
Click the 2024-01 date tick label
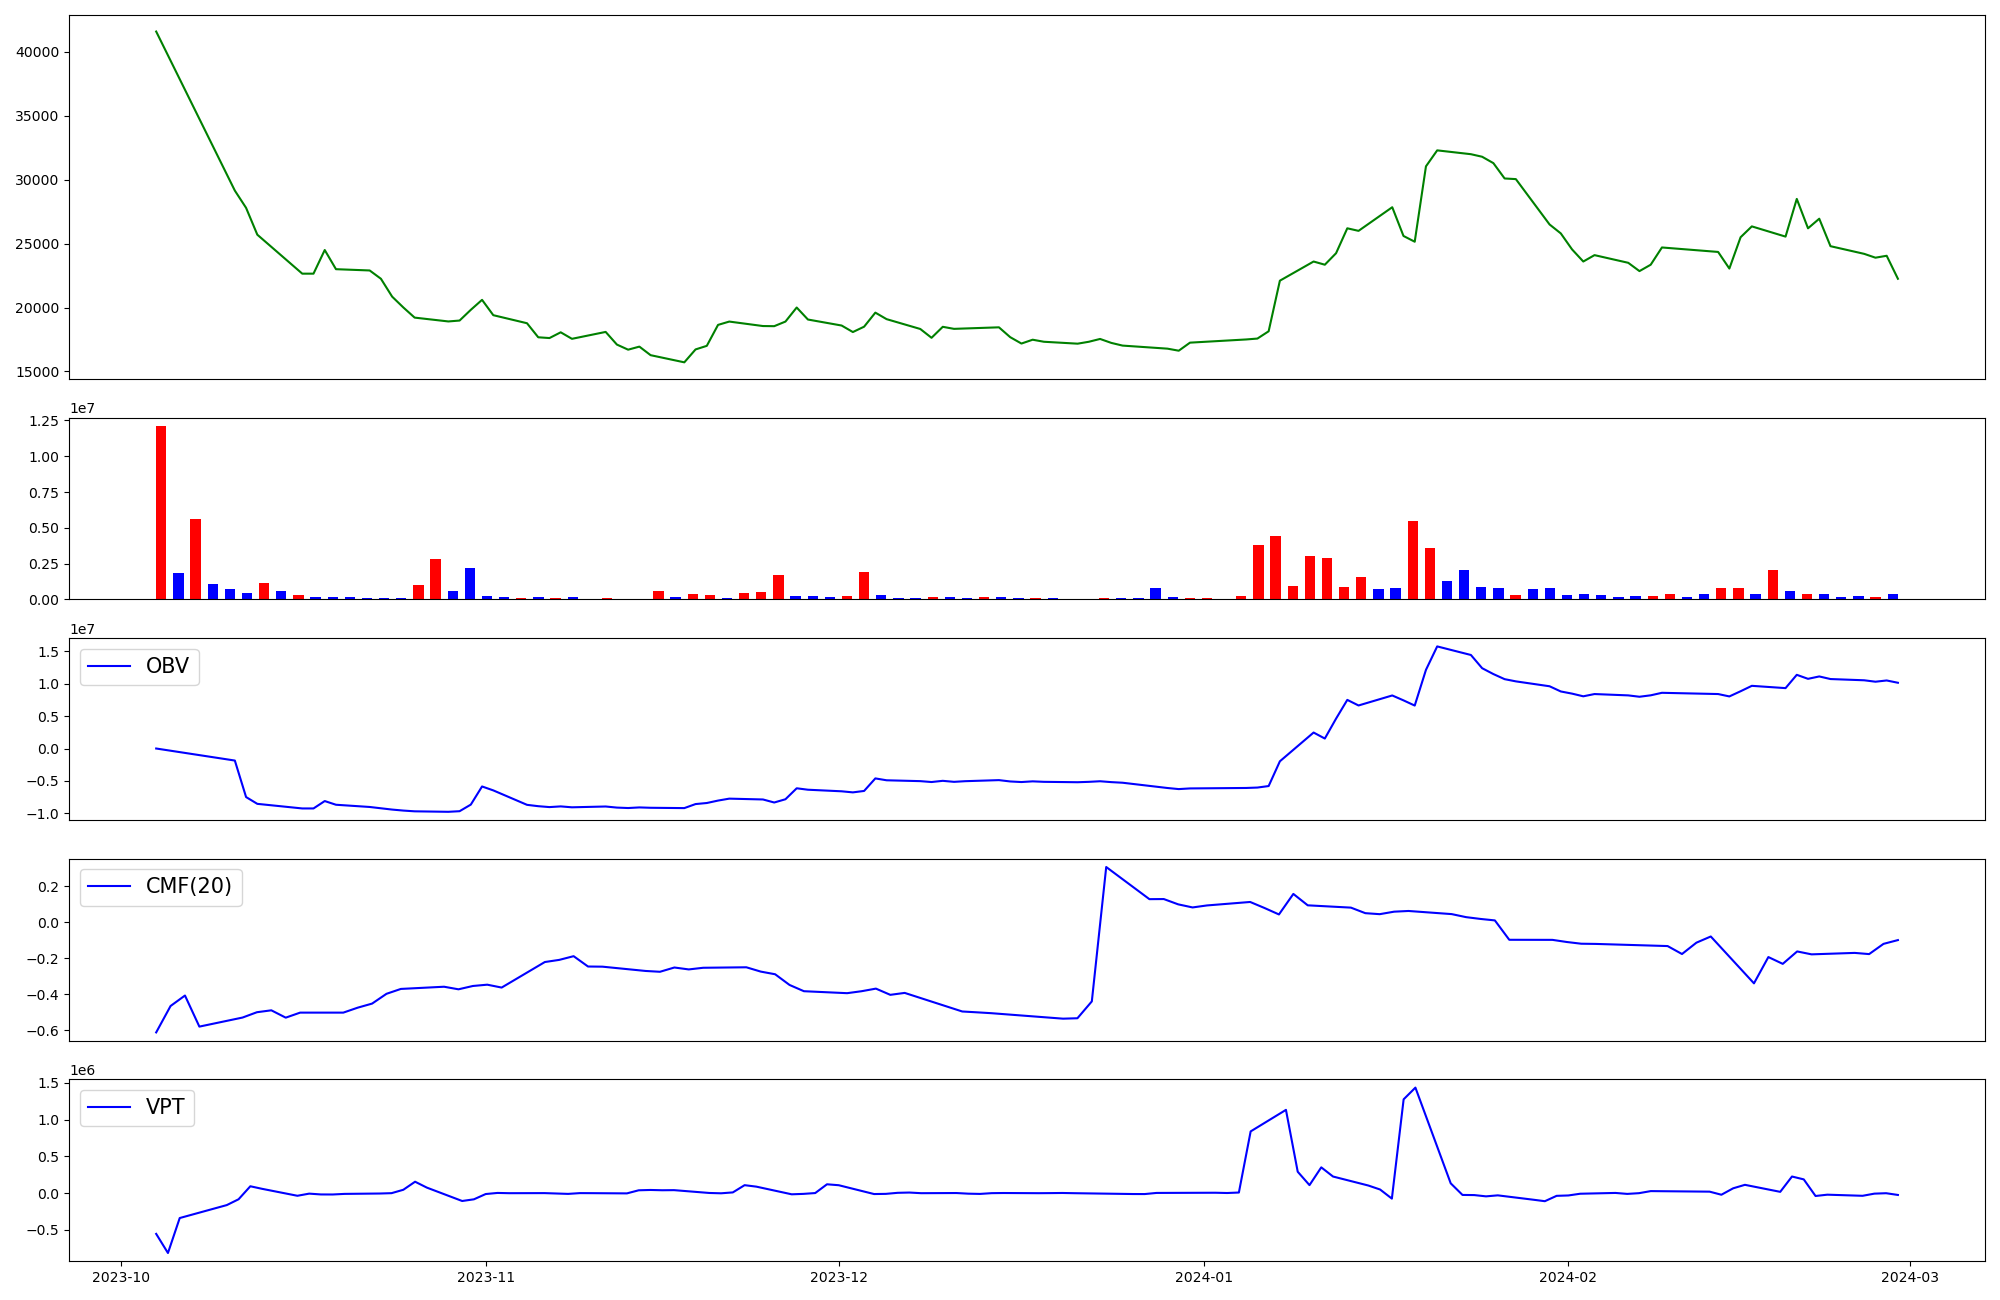pos(1204,1277)
